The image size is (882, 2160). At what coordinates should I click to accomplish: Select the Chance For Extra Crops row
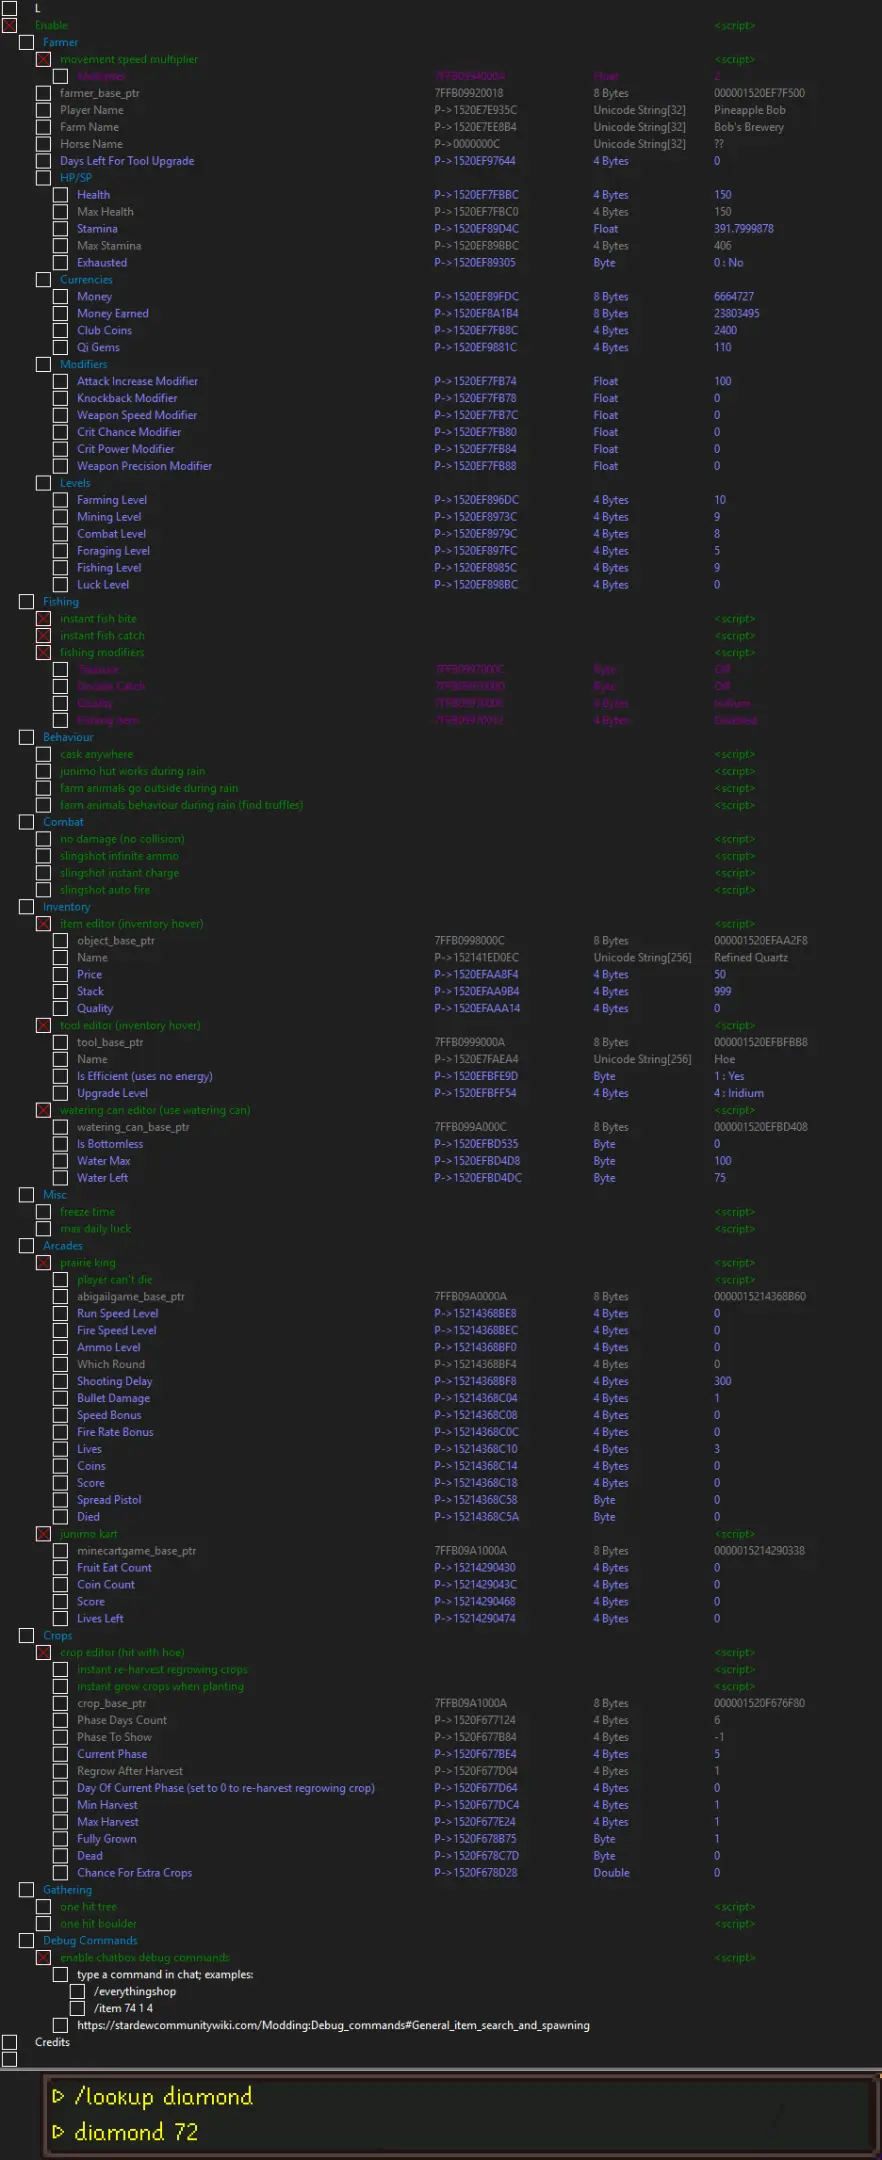[x=134, y=1872]
